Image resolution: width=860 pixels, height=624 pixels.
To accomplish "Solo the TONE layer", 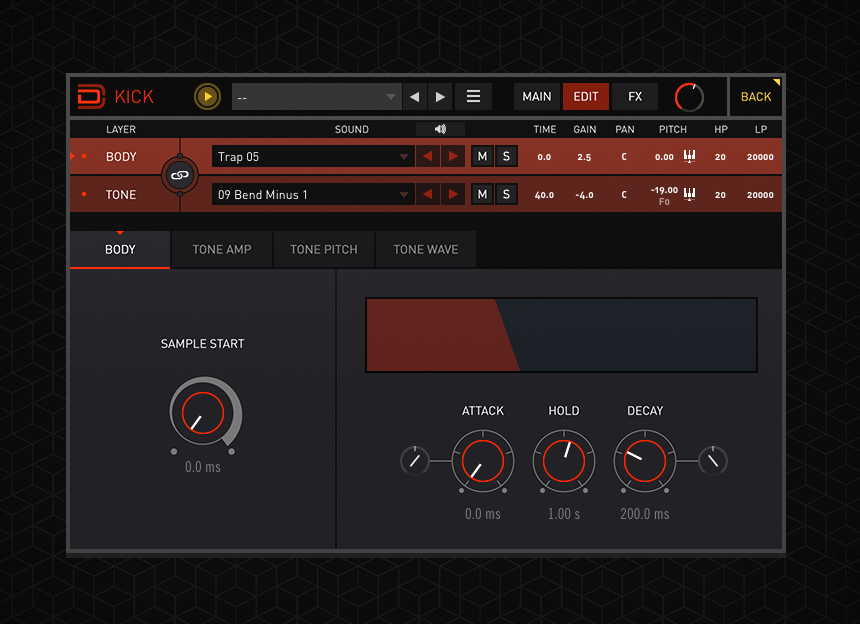I will 506,195.
